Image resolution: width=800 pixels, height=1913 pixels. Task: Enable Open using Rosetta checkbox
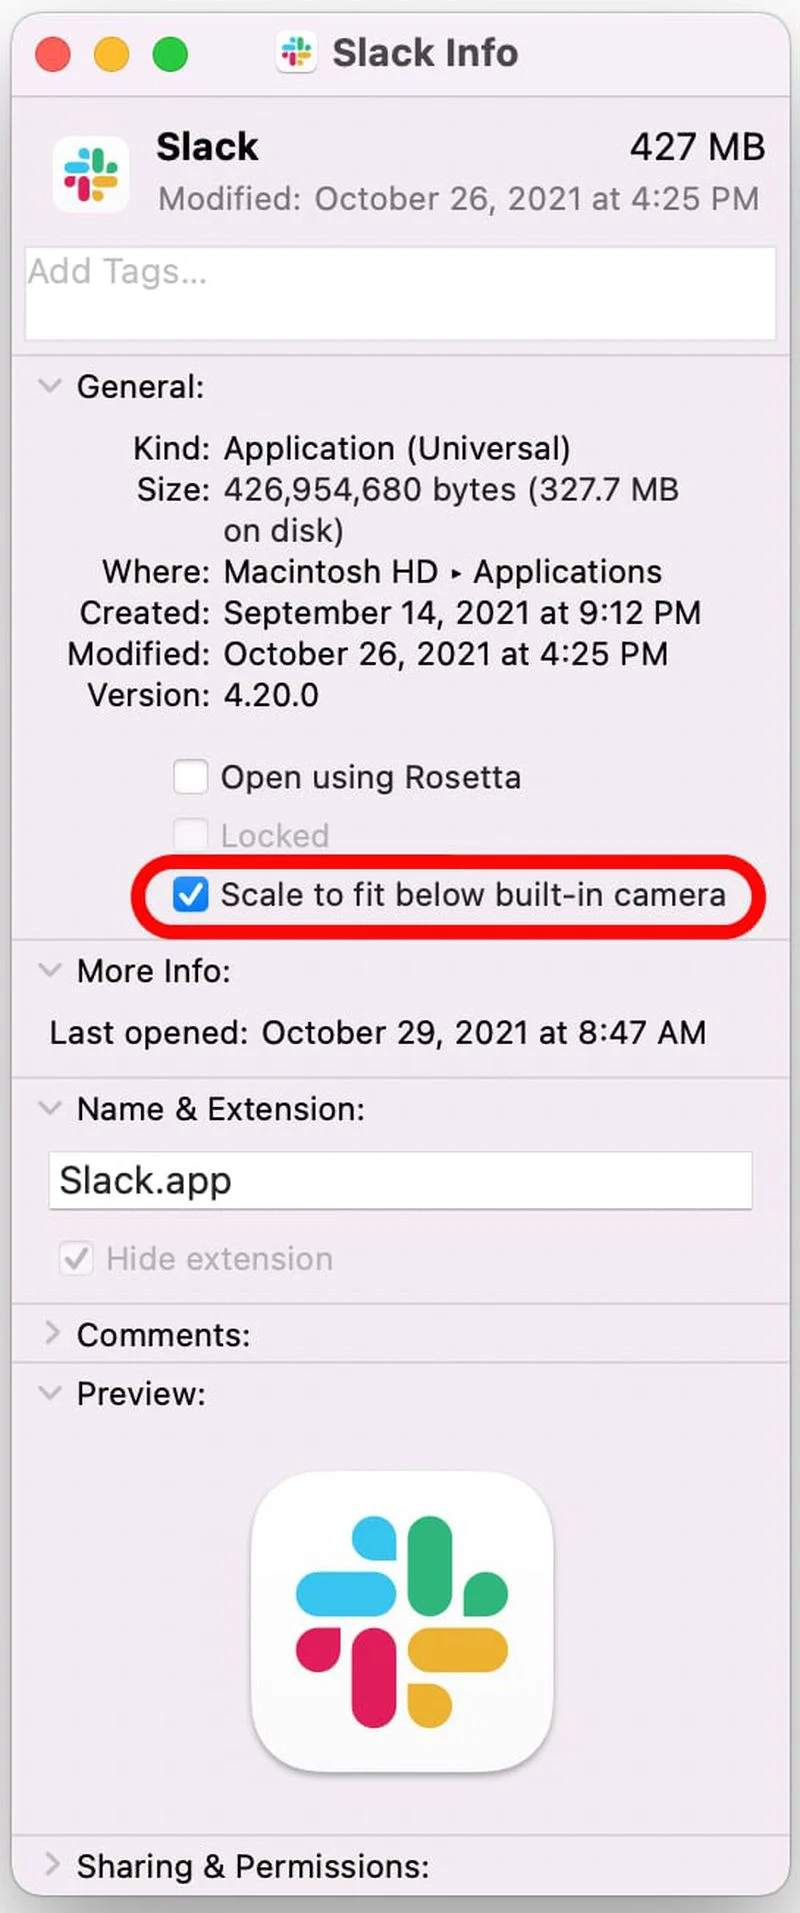(190, 777)
